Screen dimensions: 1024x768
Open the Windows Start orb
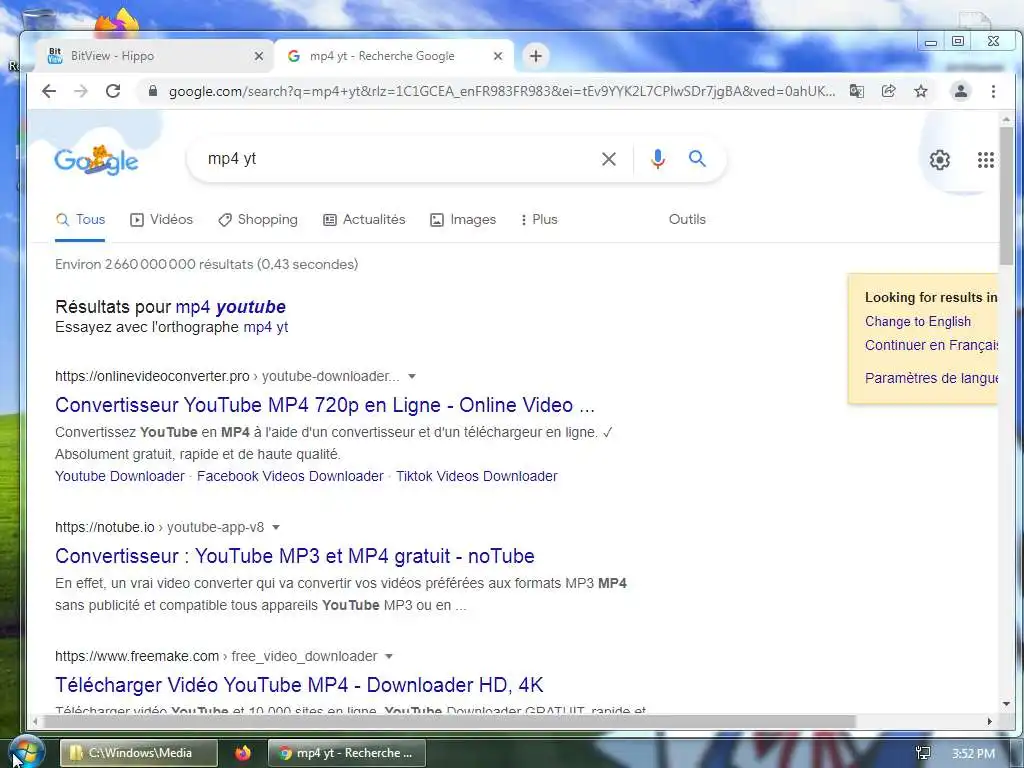(x=27, y=751)
